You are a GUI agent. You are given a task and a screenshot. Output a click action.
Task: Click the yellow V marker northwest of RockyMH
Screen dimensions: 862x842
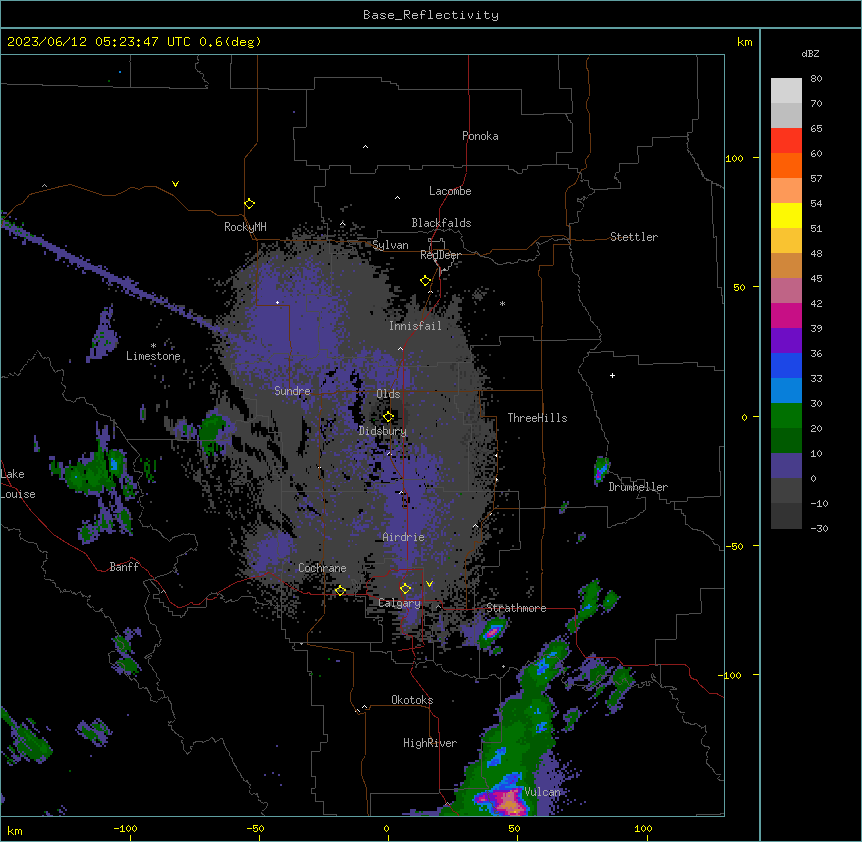175,184
